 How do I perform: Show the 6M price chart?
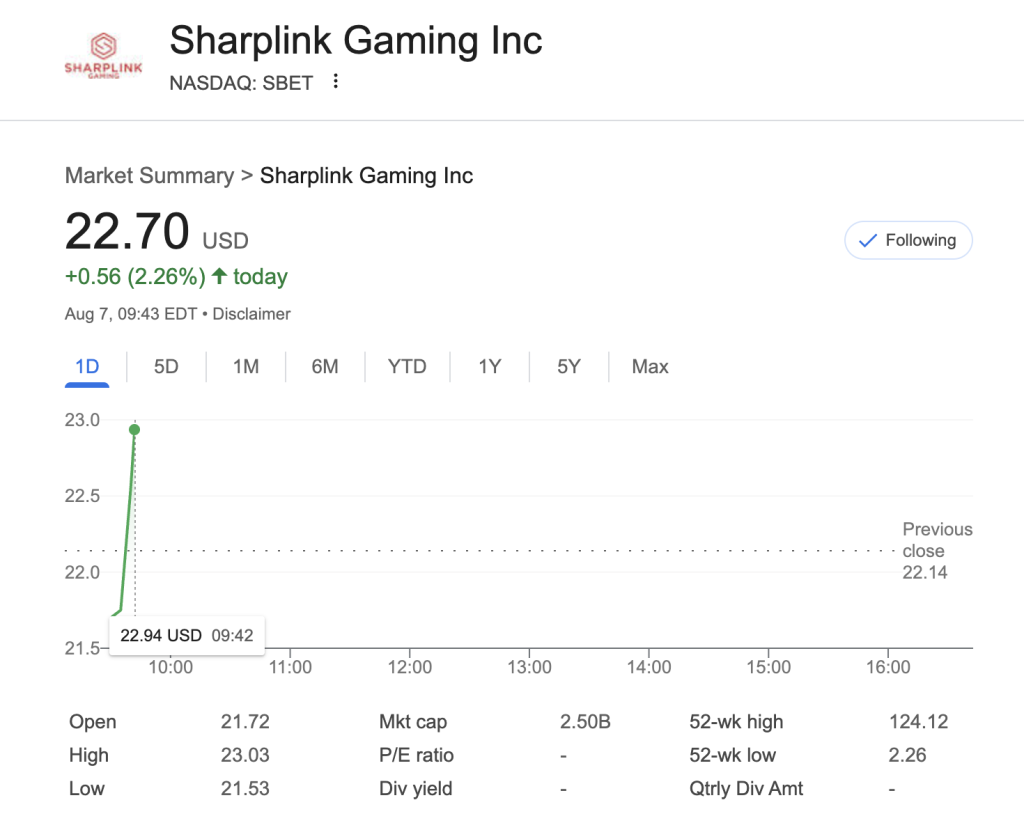pos(325,367)
